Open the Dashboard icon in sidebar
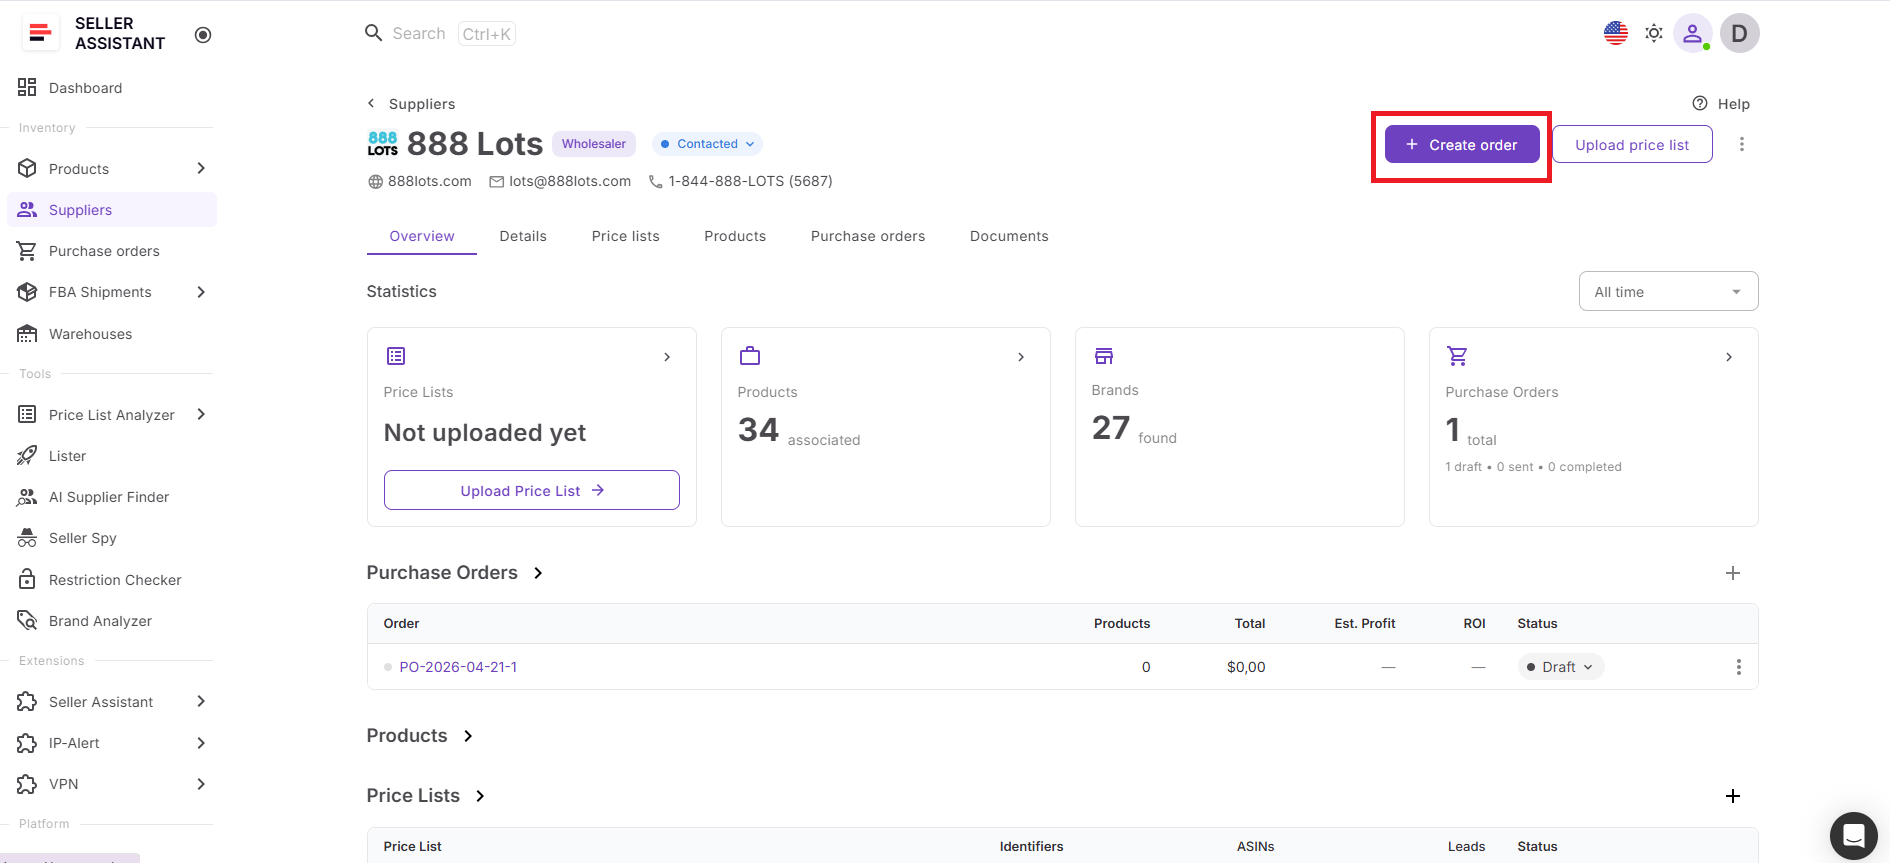The width and height of the screenshot is (1890, 863). pos(27,88)
